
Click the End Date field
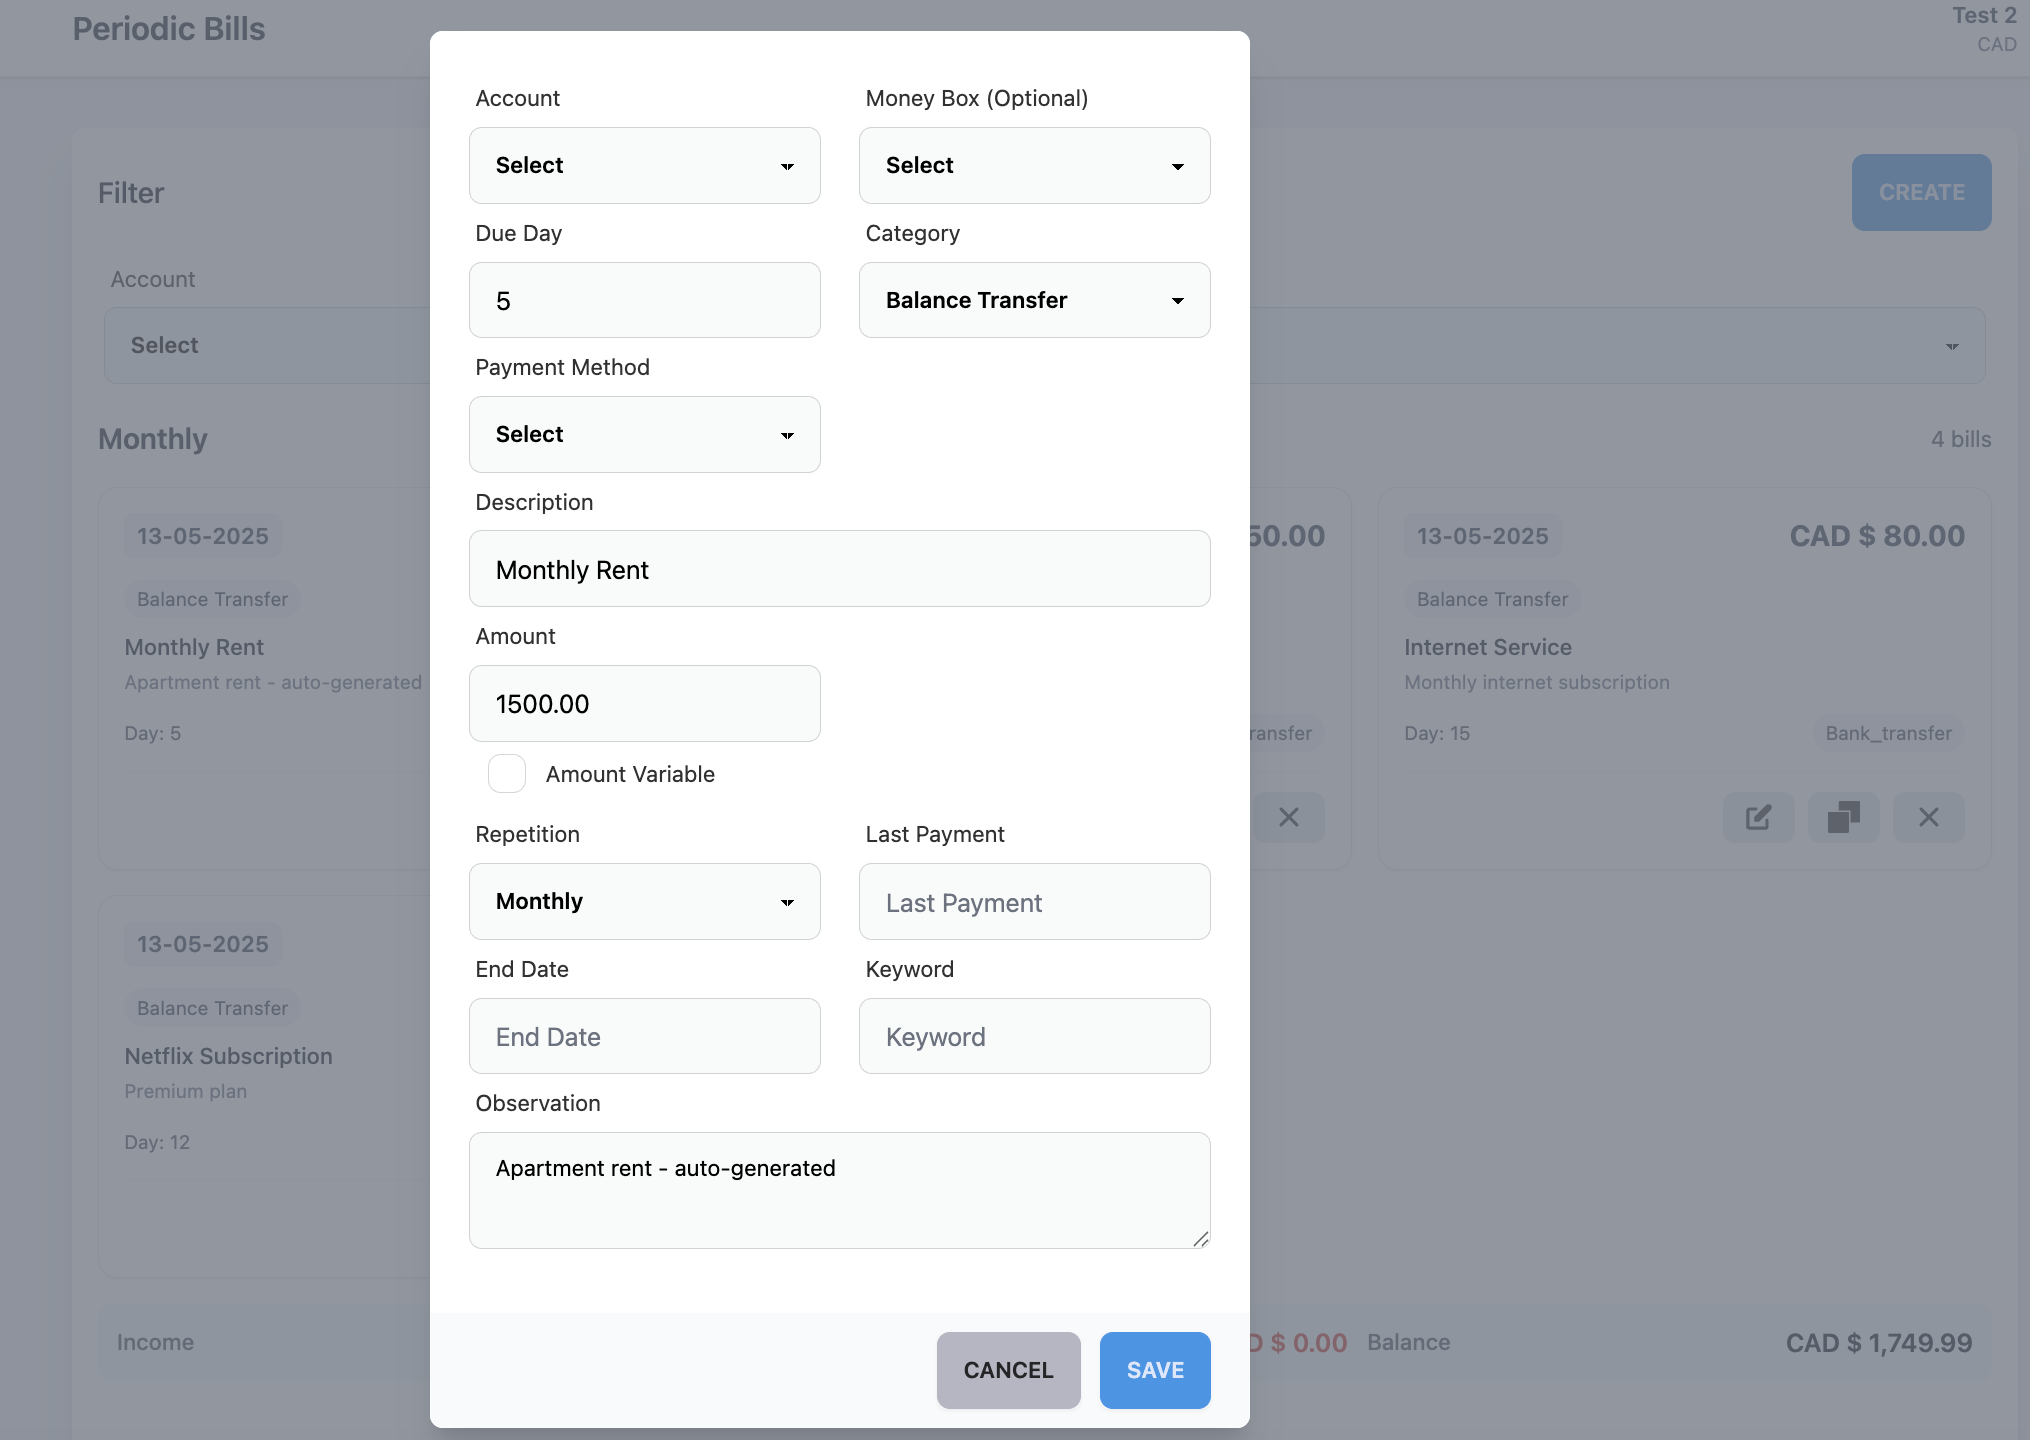coord(644,1036)
